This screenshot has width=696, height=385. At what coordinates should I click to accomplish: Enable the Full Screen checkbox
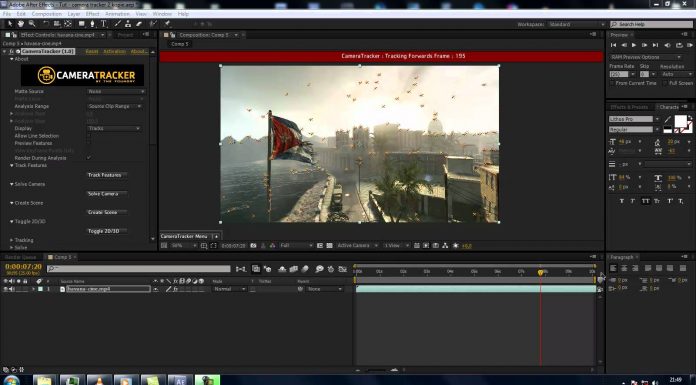pyautogui.click(x=664, y=83)
